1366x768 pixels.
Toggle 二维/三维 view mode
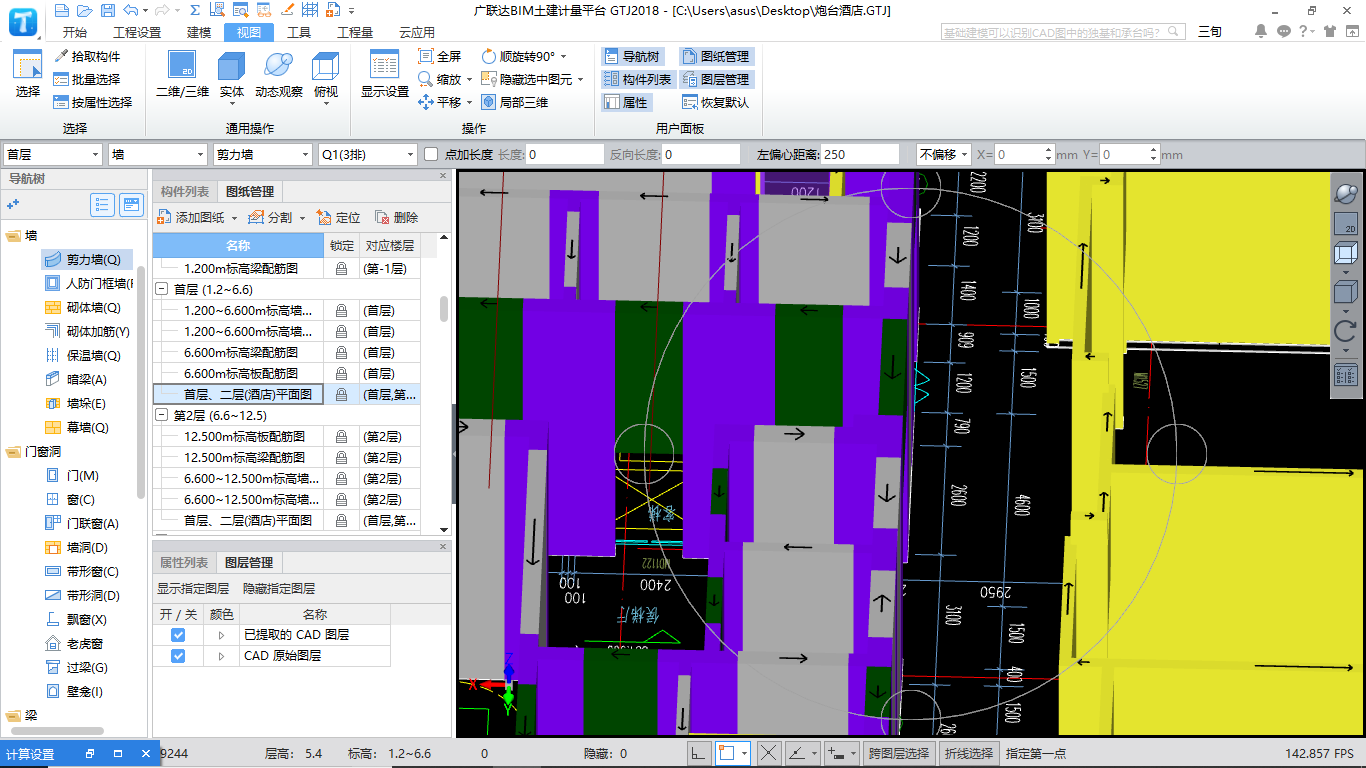click(x=182, y=74)
